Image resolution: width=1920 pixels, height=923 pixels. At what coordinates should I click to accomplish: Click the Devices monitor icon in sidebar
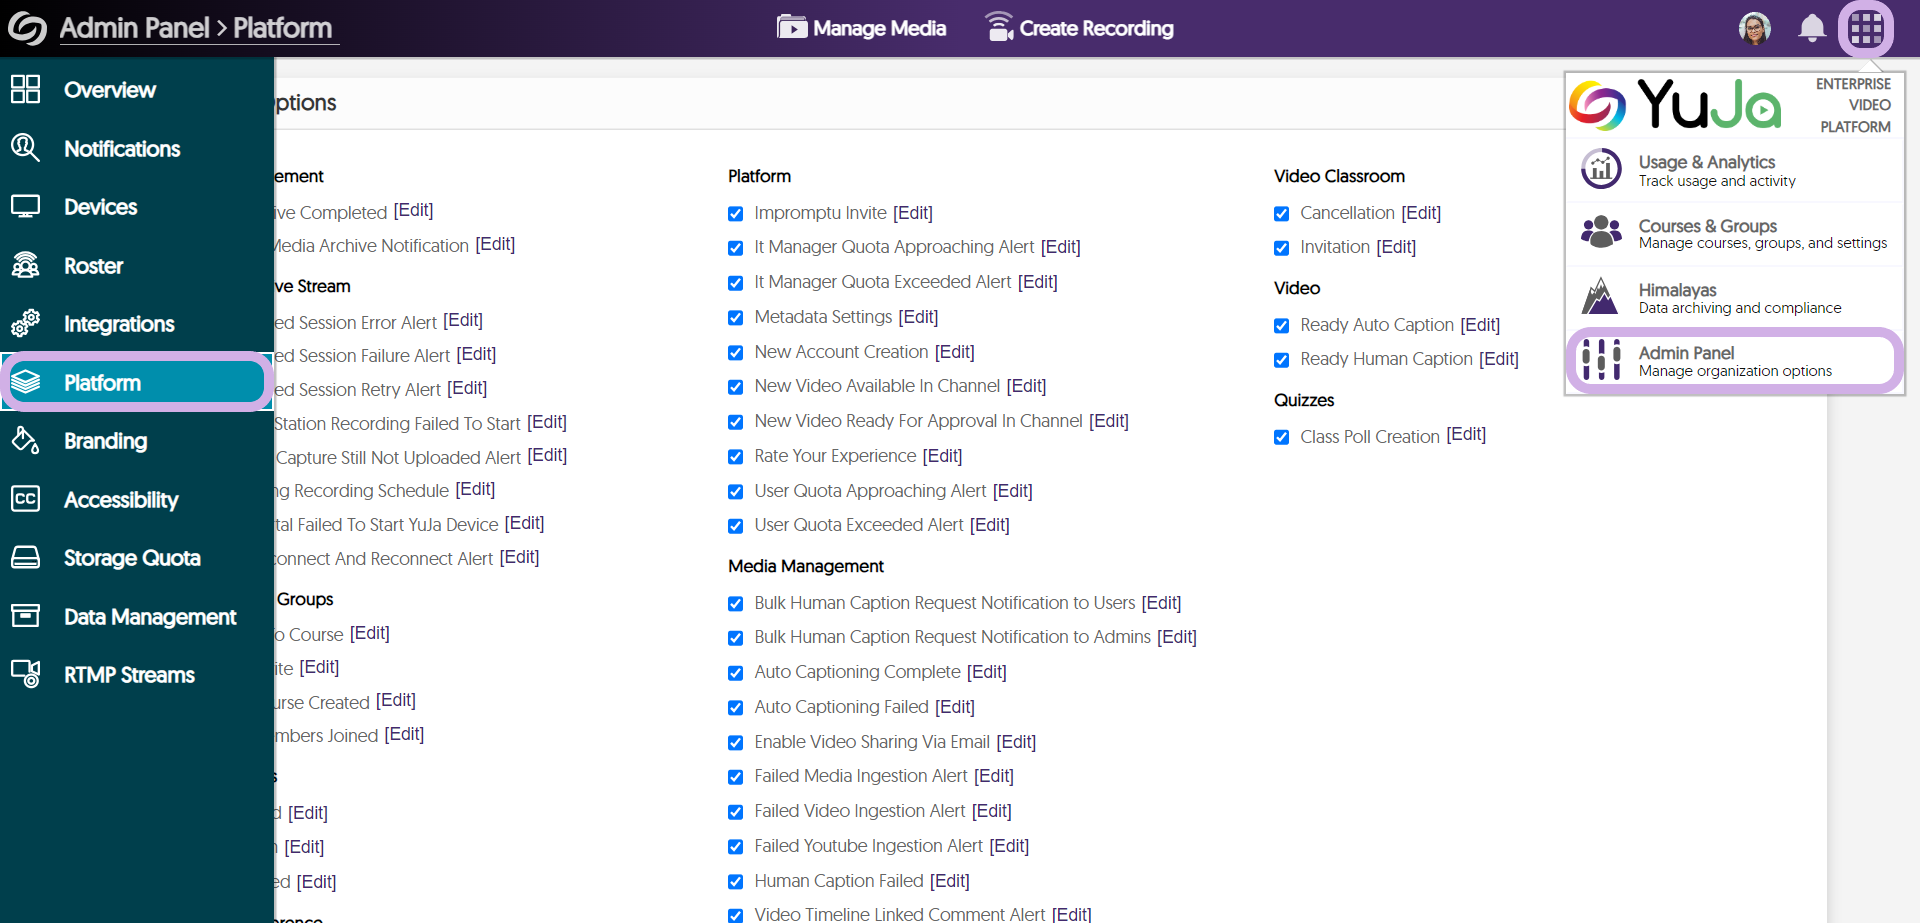(x=25, y=207)
